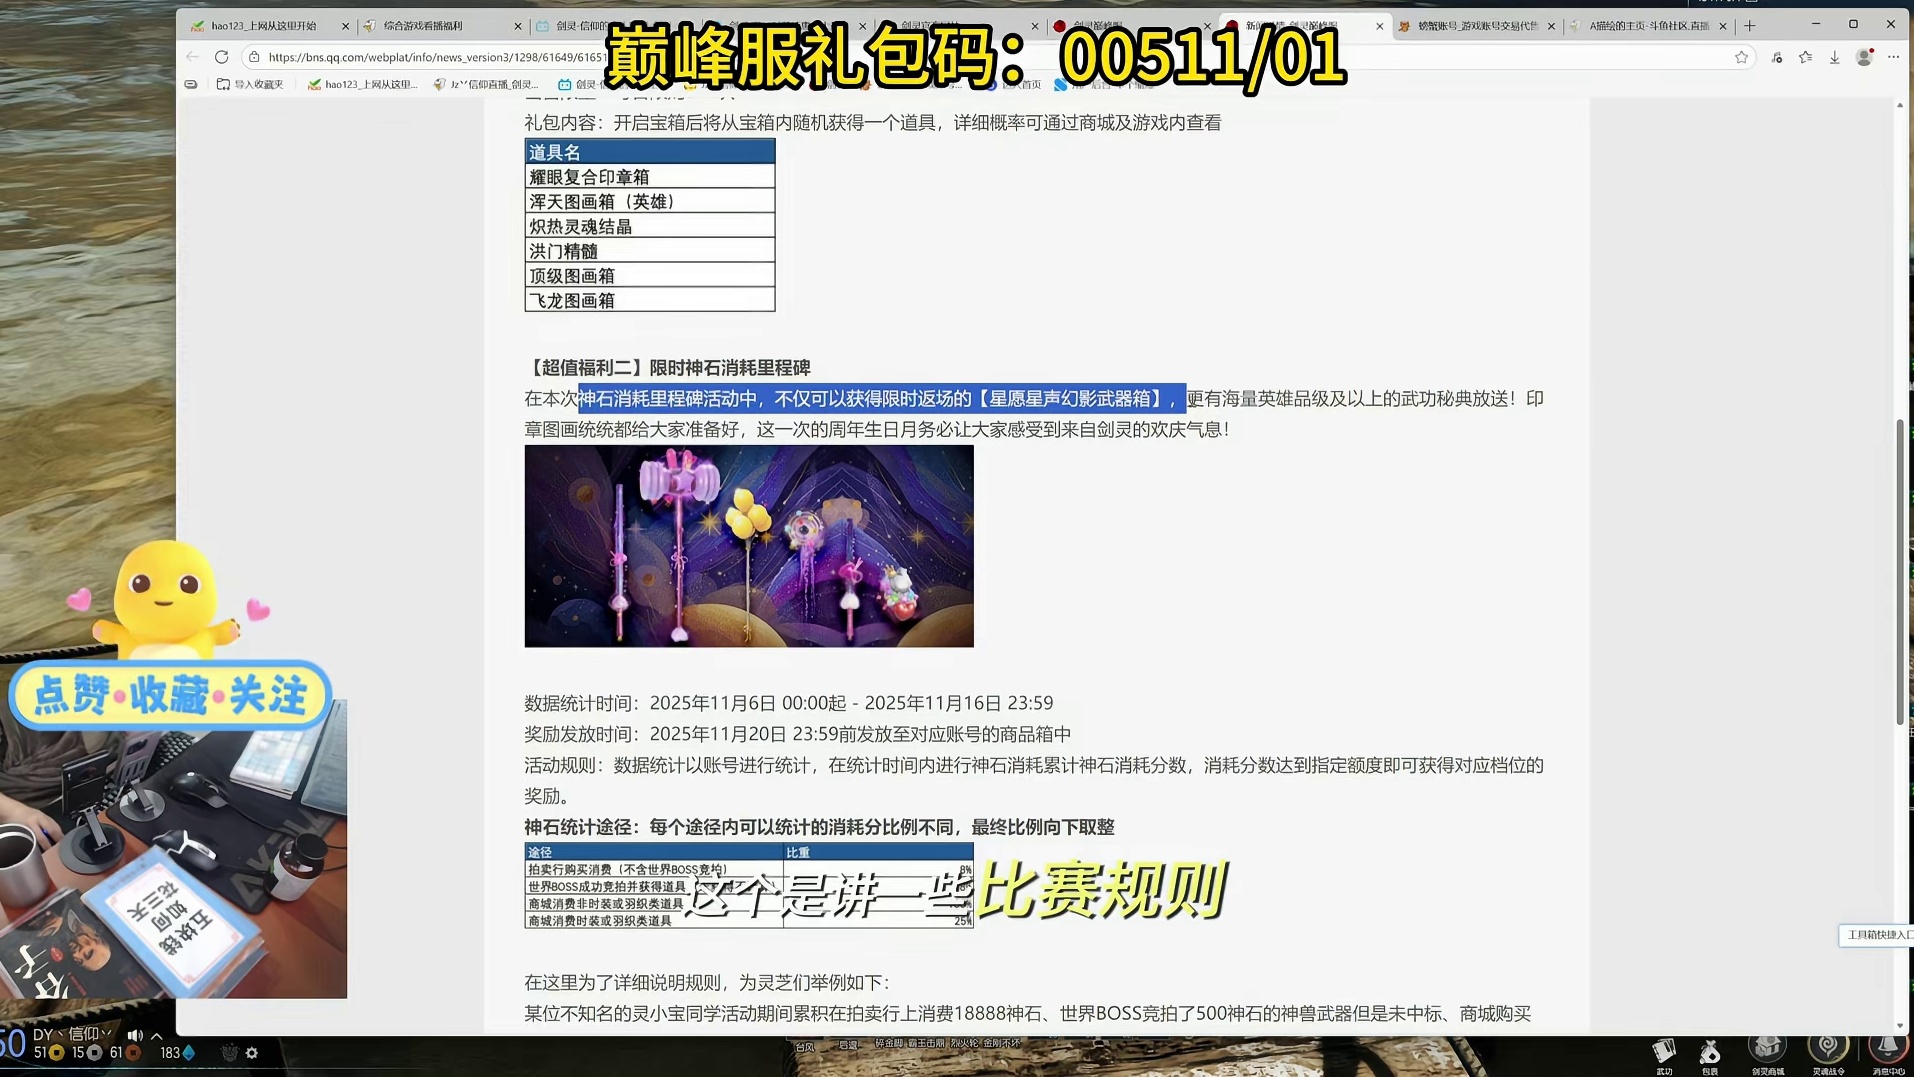Switch to the 螃蟹账号_游戏账号交易 tab
The height and width of the screenshot is (1077, 1914).
tap(1476, 26)
